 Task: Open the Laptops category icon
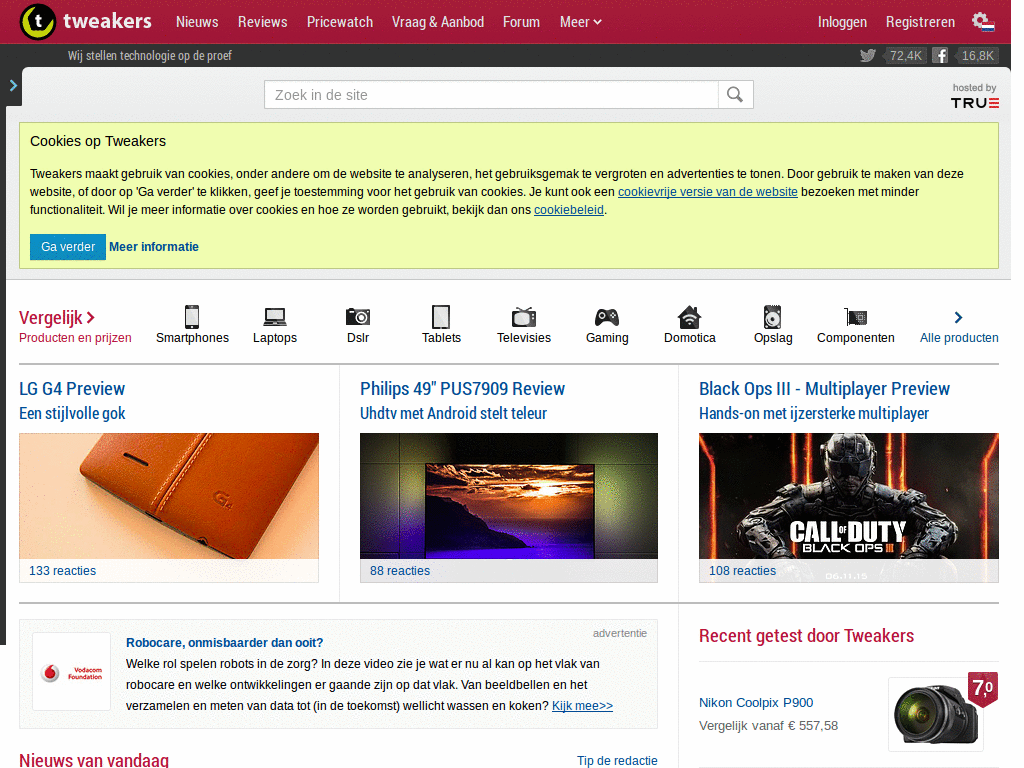pyautogui.click(x=275, y=317)
